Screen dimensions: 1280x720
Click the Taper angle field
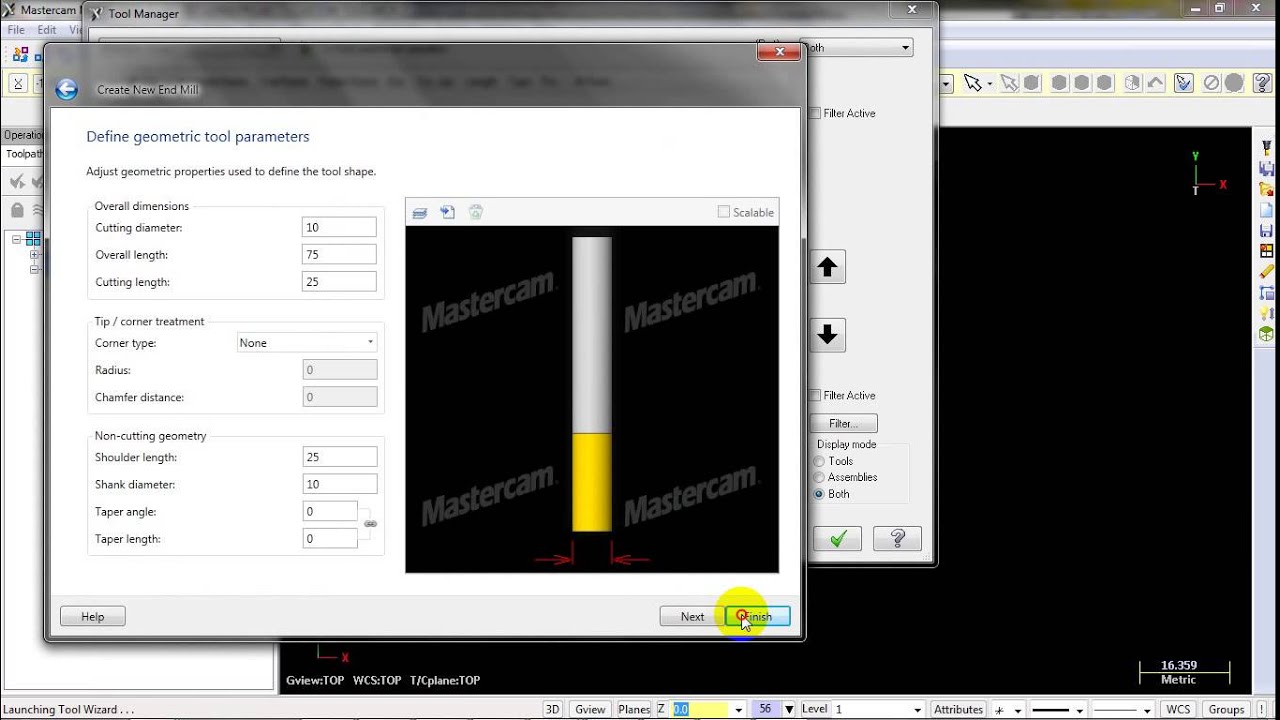pyautogui.click(x=330, y=511)
